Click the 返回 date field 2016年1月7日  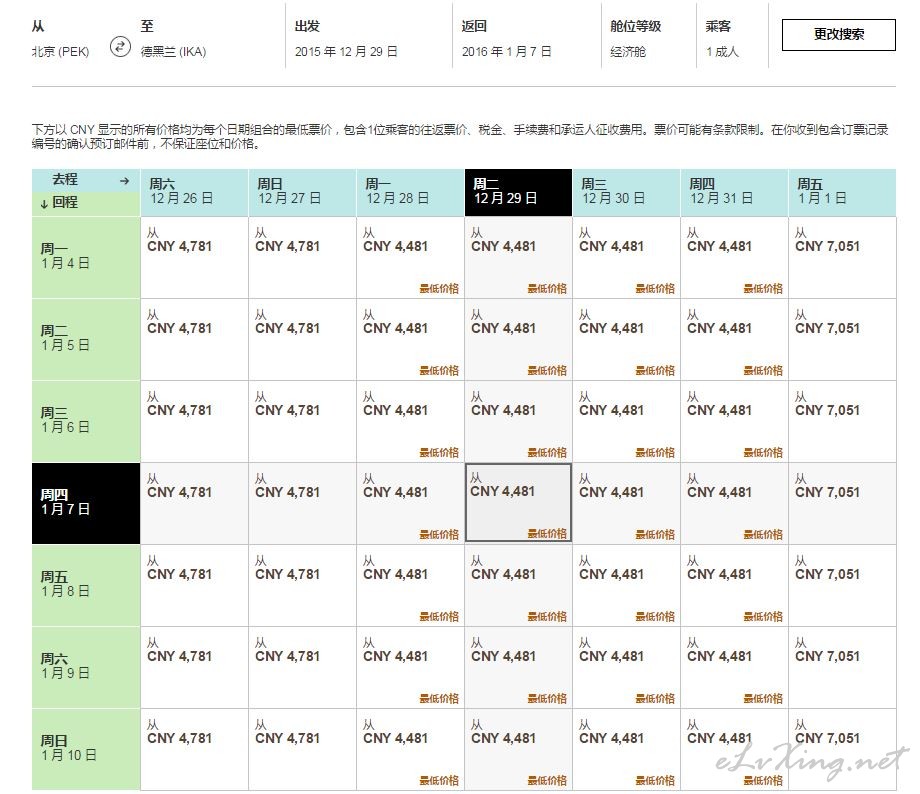point(506,52)
